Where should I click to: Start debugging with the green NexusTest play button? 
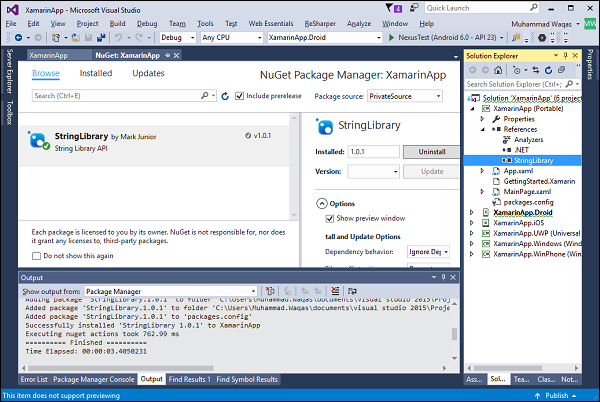tap(392, 37)
